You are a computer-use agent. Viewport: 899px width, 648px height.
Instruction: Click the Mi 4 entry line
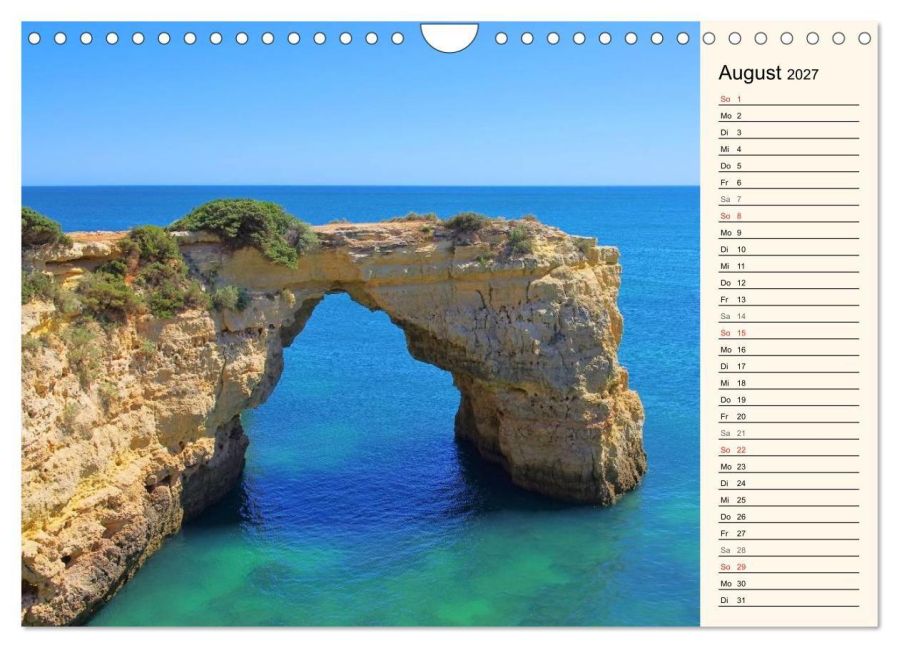coord(788,149)
